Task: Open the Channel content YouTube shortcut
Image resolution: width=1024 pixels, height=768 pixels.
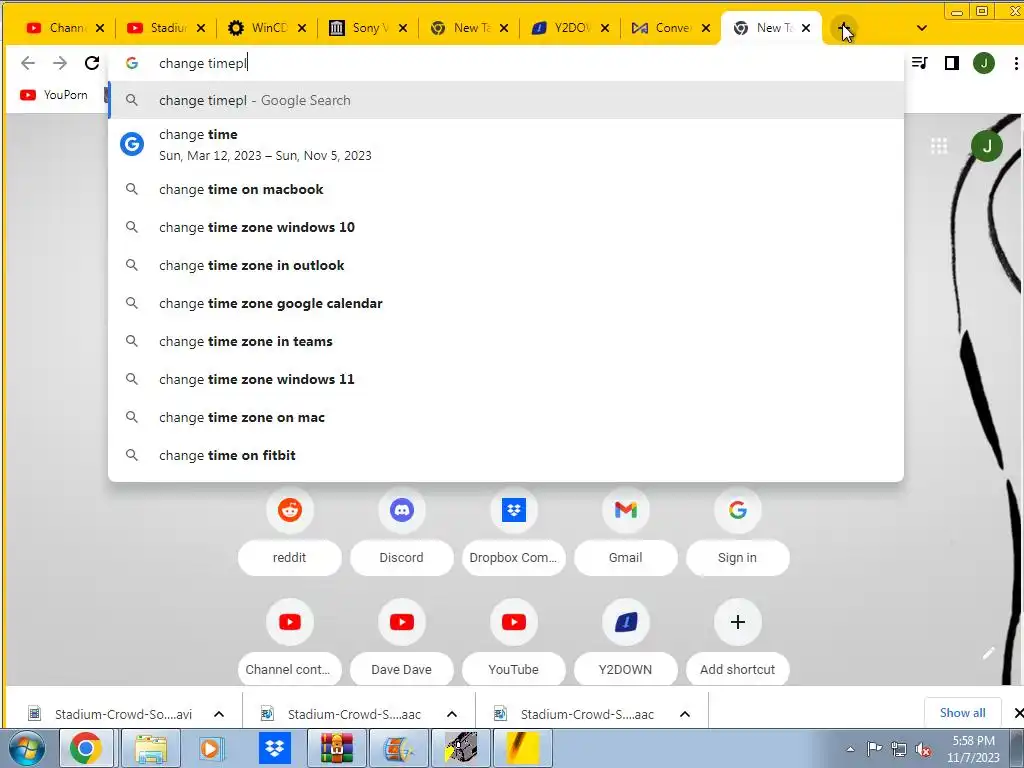Action: point(289,622)
